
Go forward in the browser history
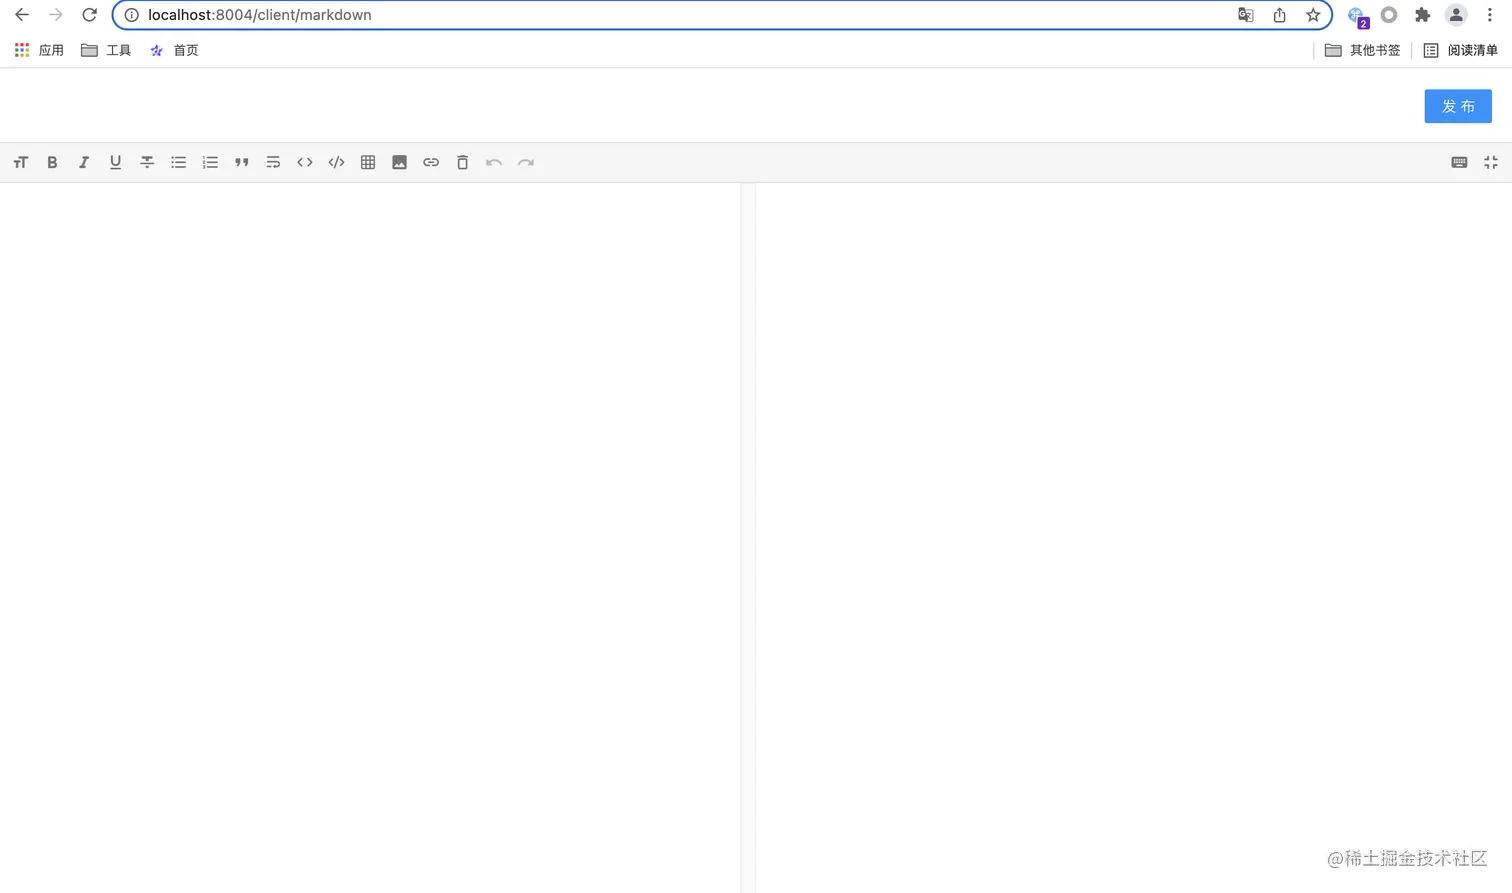click(x=56, y=15)
